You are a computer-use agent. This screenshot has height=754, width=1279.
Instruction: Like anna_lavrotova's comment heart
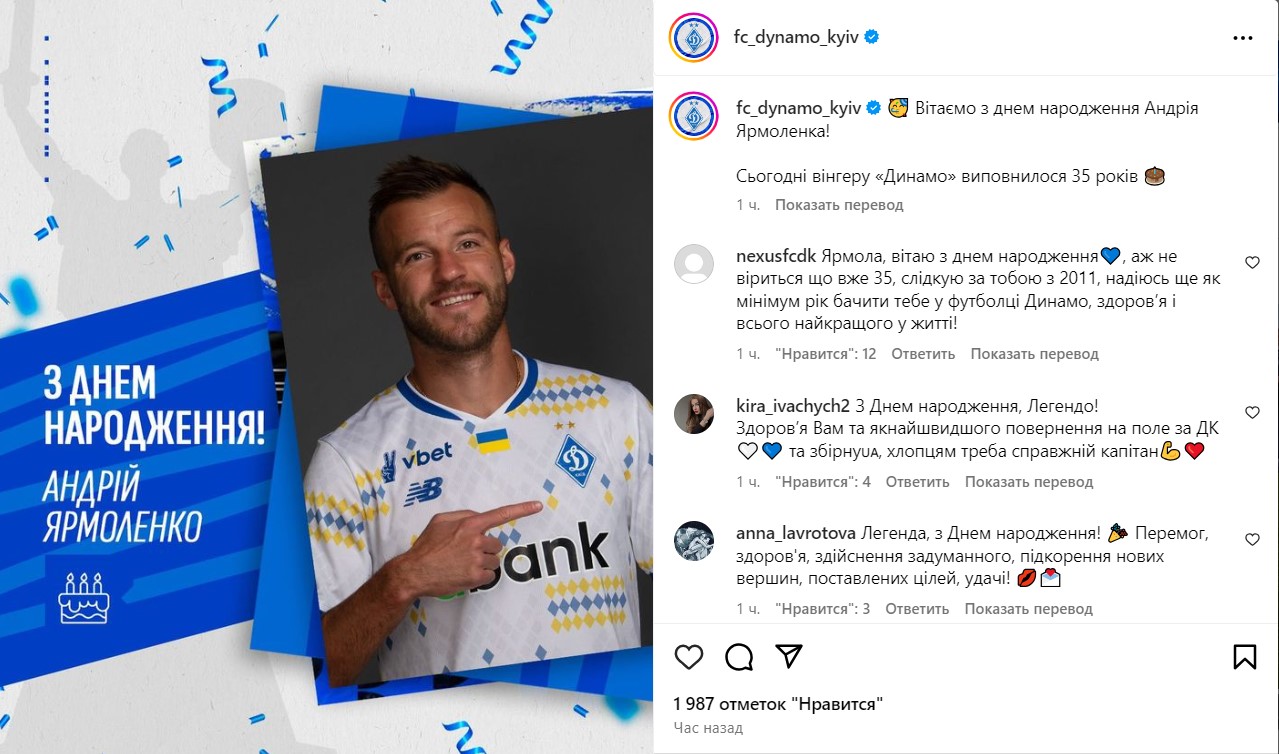(x=1252, y=540)
